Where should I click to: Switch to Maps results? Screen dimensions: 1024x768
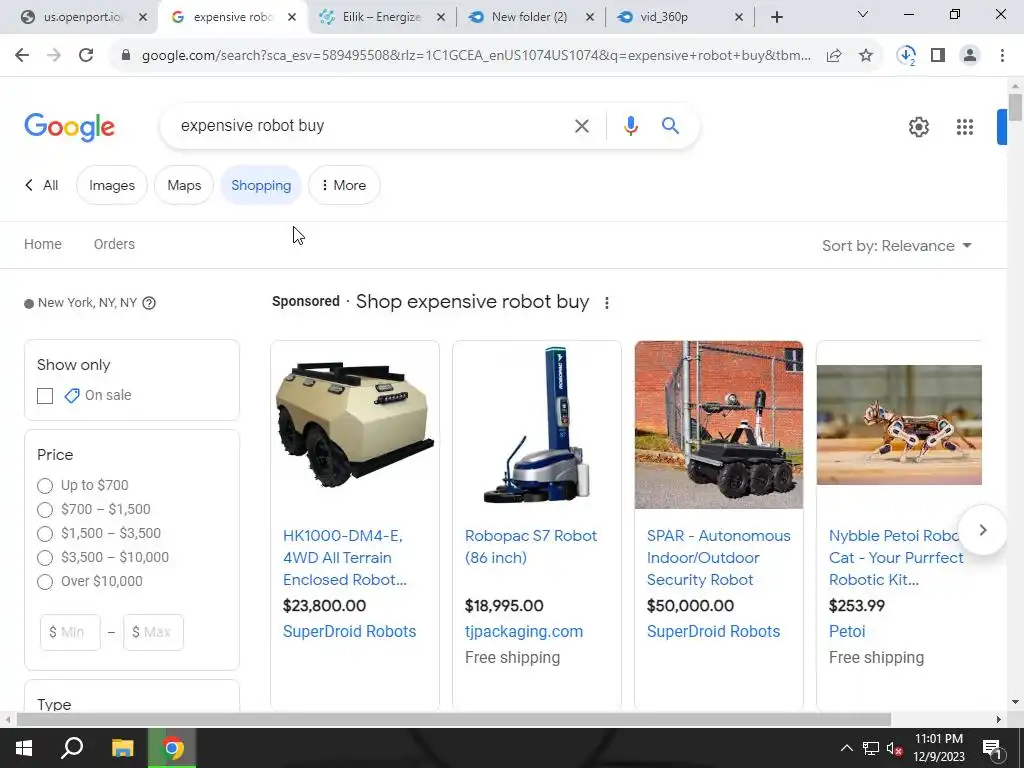point(184,185)
